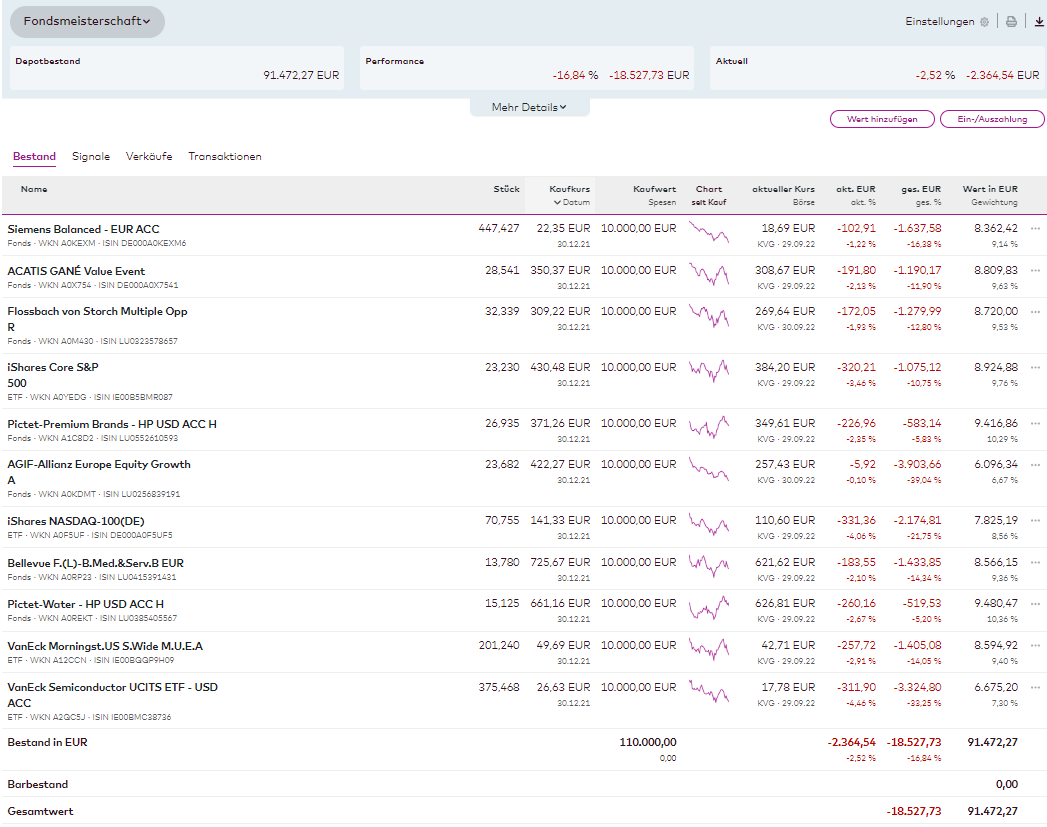Open three-dot menu for VanEck Semiconductor row
The image size is (1047, 827).
(x=1035, y=687)
